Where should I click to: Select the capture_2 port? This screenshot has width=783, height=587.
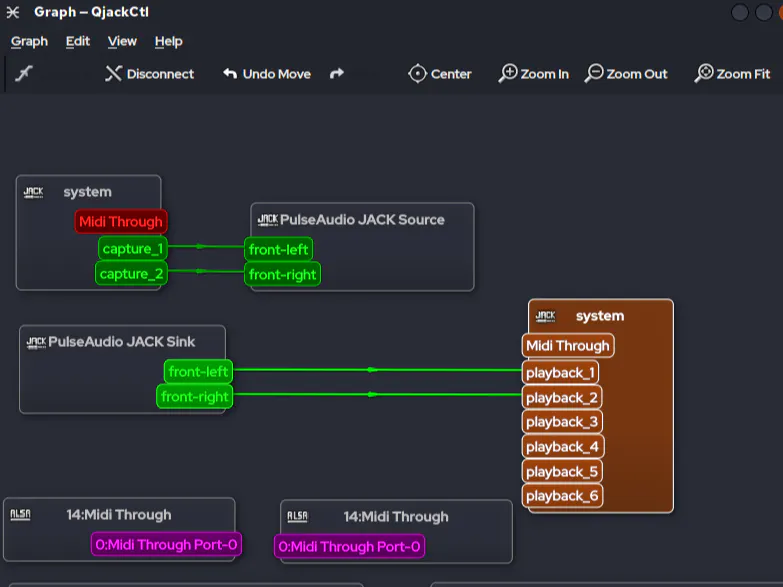pos(131,274)
